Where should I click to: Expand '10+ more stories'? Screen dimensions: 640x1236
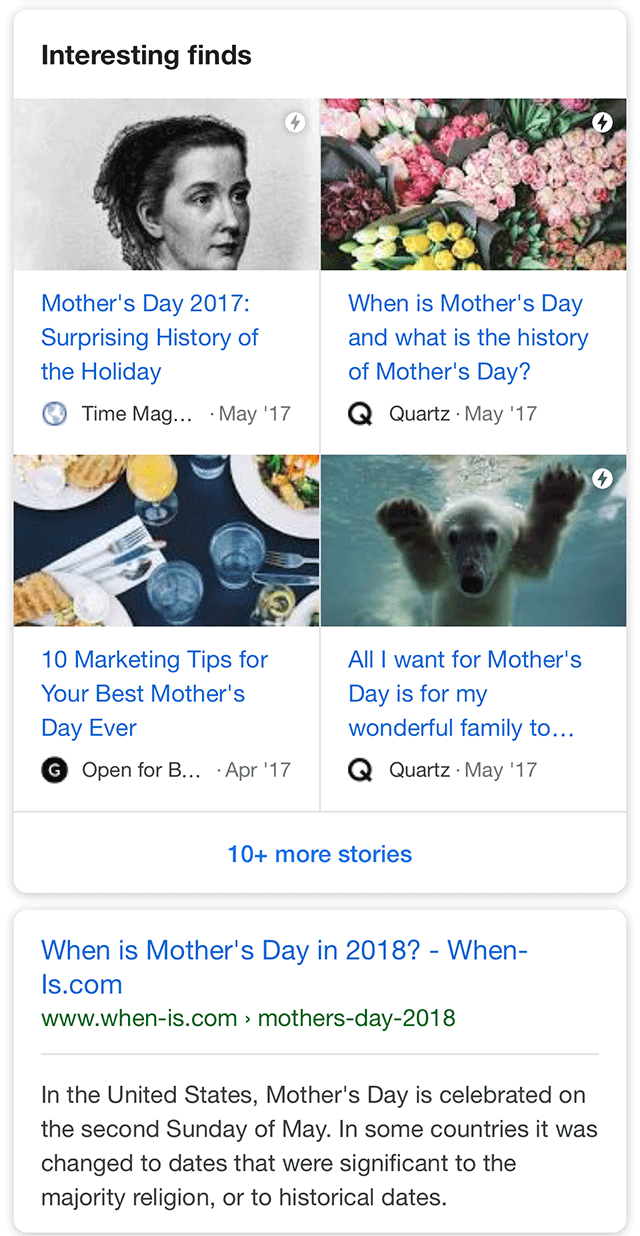point(320,854)
